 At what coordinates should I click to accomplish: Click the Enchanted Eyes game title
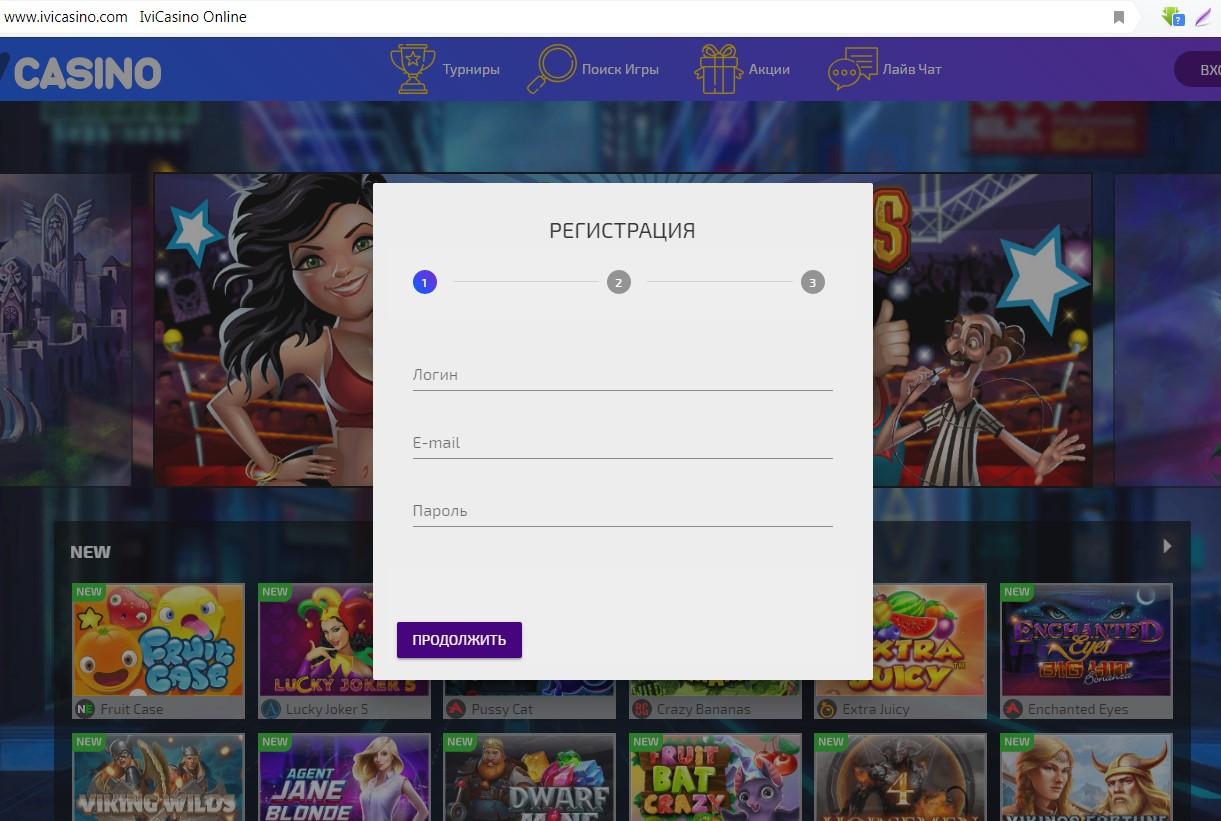click(1078, 709)
